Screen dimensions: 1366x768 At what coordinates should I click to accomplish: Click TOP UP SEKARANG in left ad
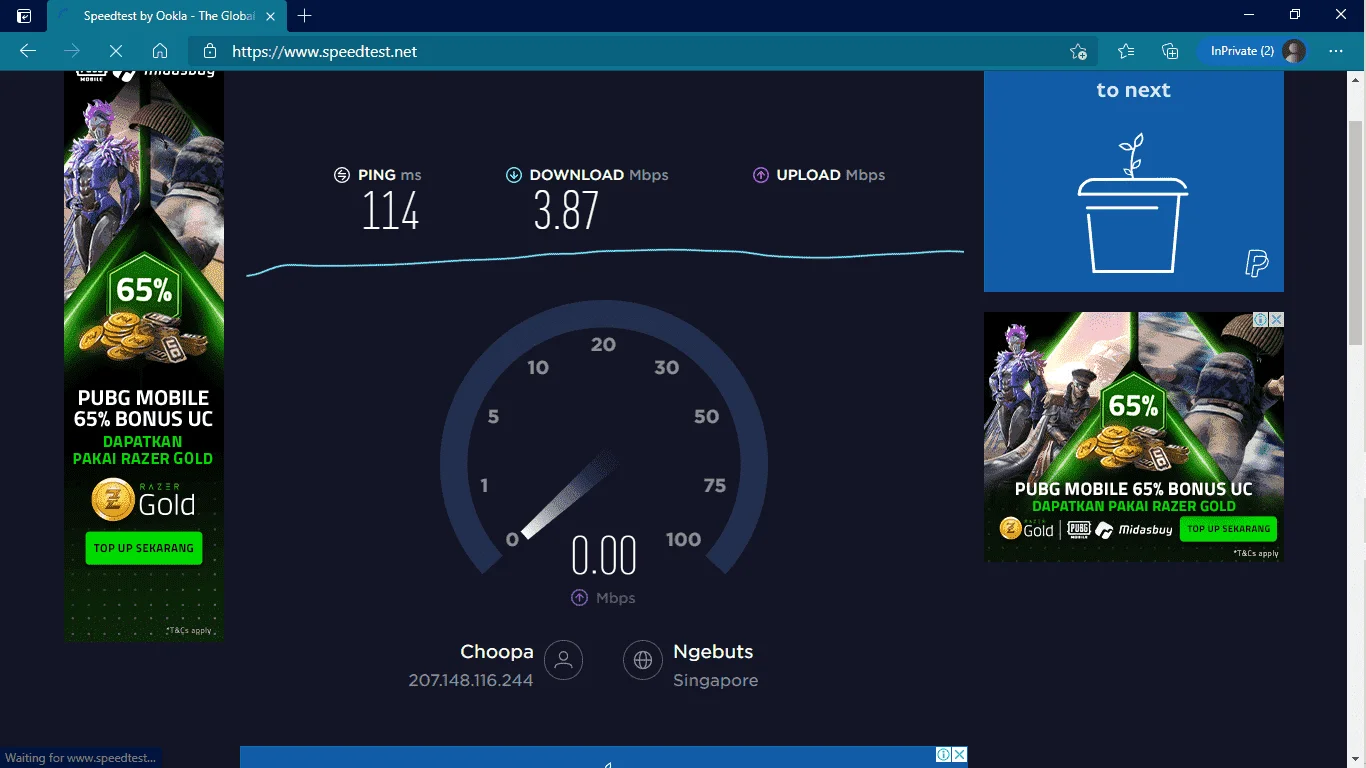(x=144, y=548)
